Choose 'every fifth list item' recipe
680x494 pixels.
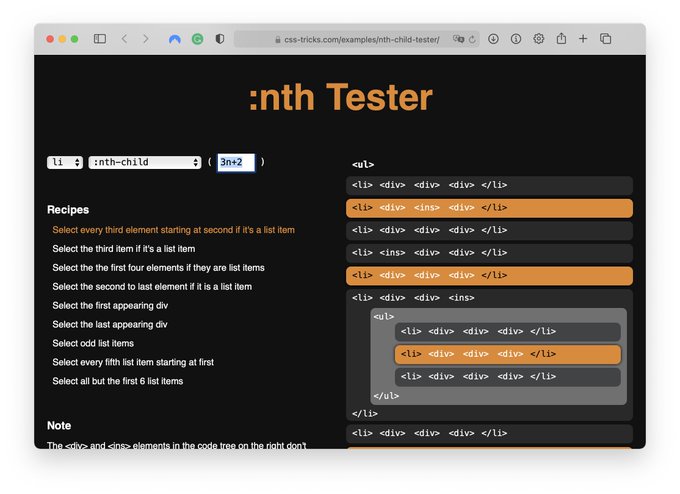pyautogui.click(x=133, y=362)
